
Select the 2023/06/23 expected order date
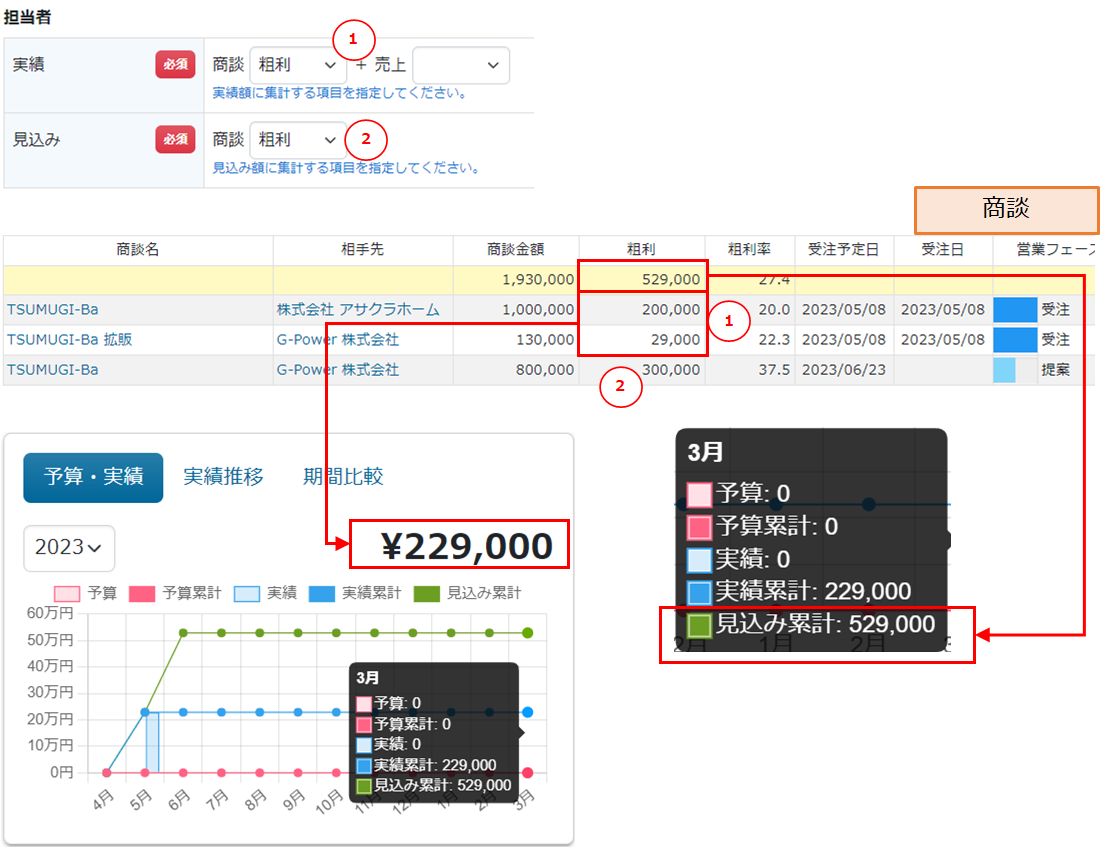click(844, 370)
